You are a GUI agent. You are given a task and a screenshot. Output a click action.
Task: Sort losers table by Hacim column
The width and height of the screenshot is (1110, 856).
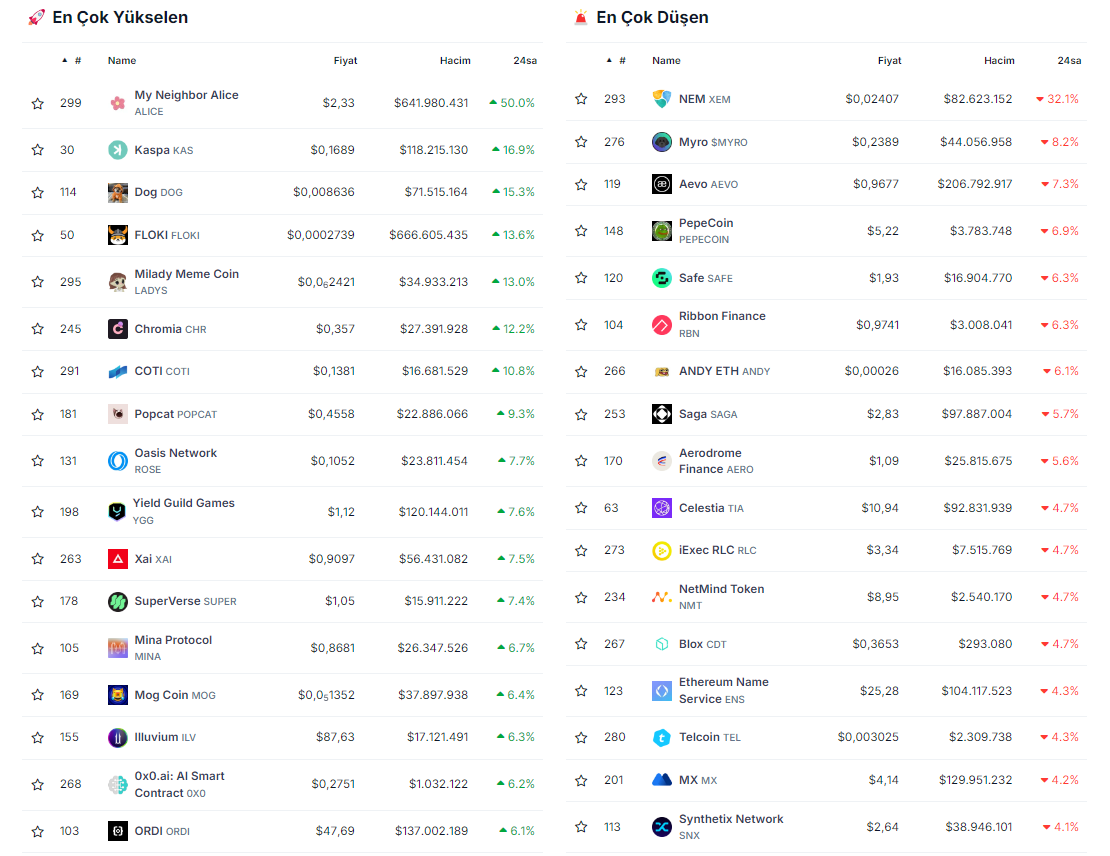click(x=998, y=61)
